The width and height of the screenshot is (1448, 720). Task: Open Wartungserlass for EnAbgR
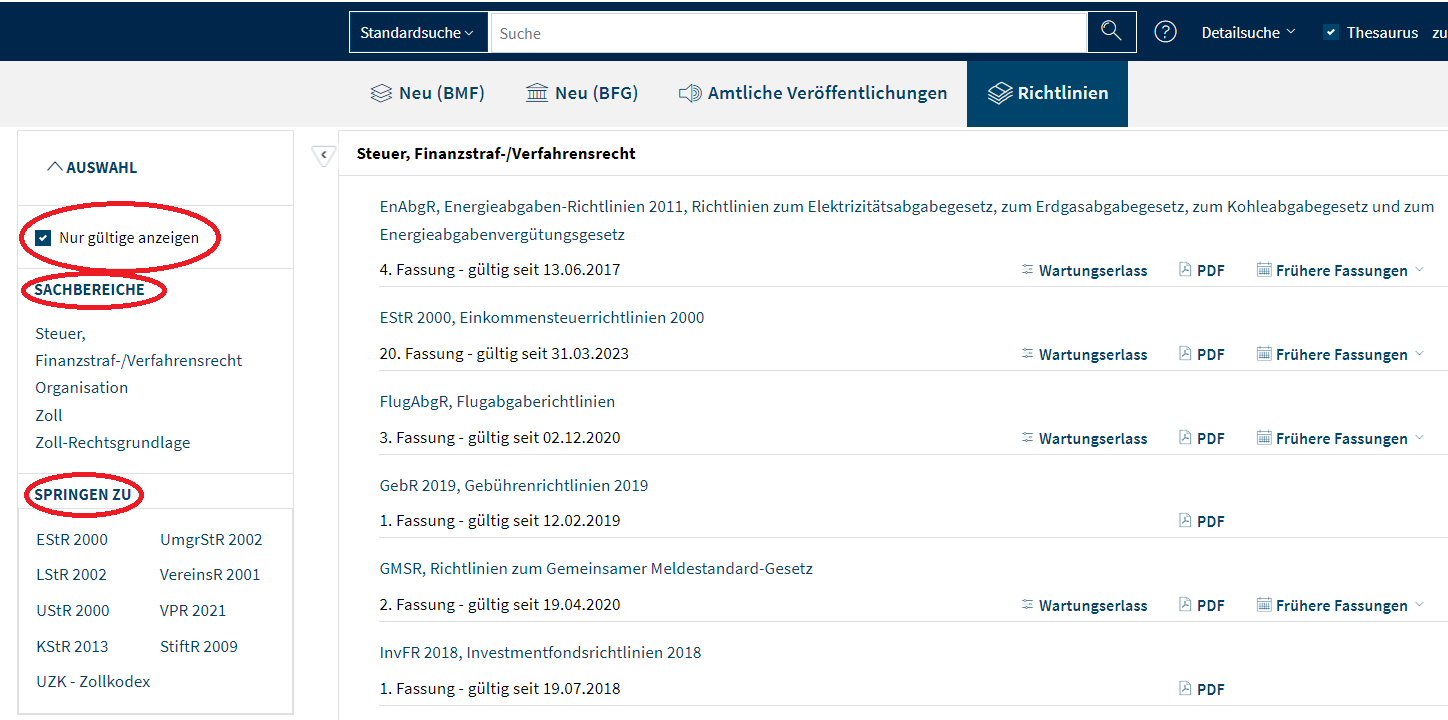[x=1084, y=270]
